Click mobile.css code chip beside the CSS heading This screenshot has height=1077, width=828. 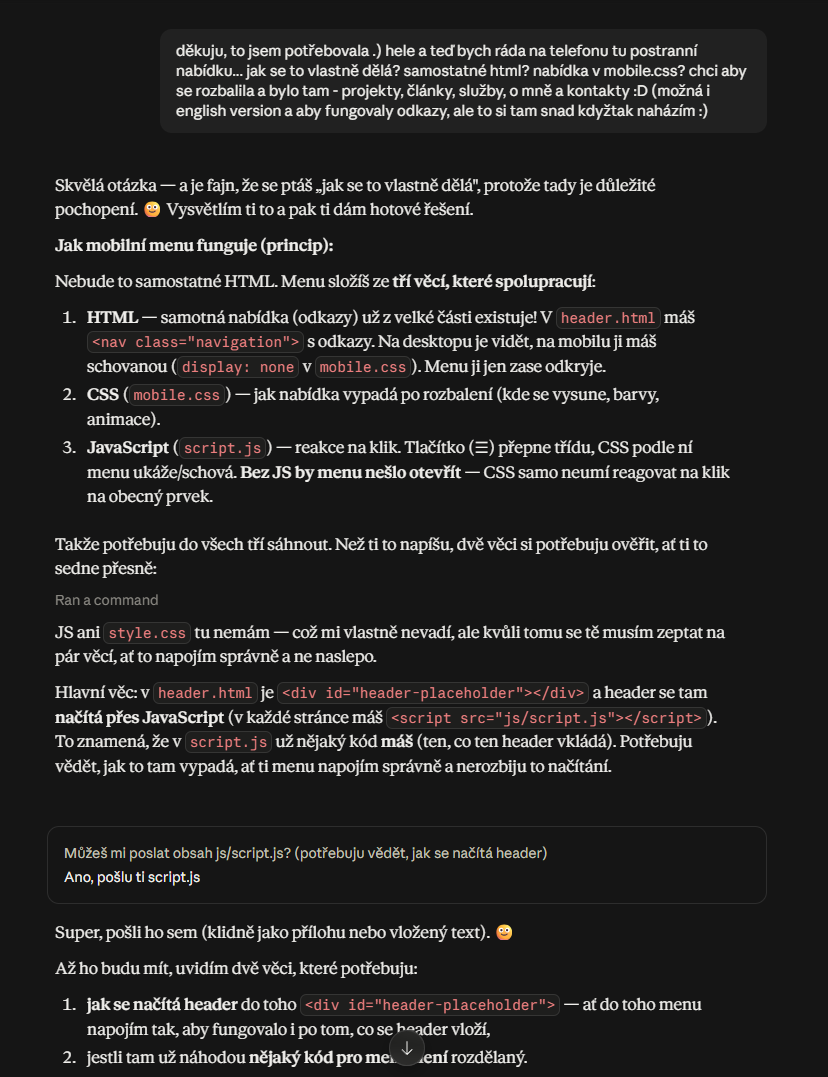[x=177, y=395]
